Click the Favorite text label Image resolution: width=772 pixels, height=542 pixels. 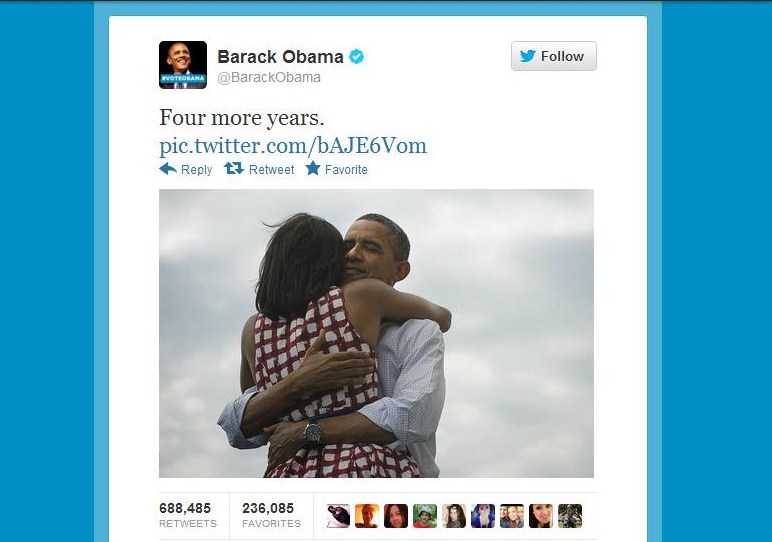coord(346,169)
